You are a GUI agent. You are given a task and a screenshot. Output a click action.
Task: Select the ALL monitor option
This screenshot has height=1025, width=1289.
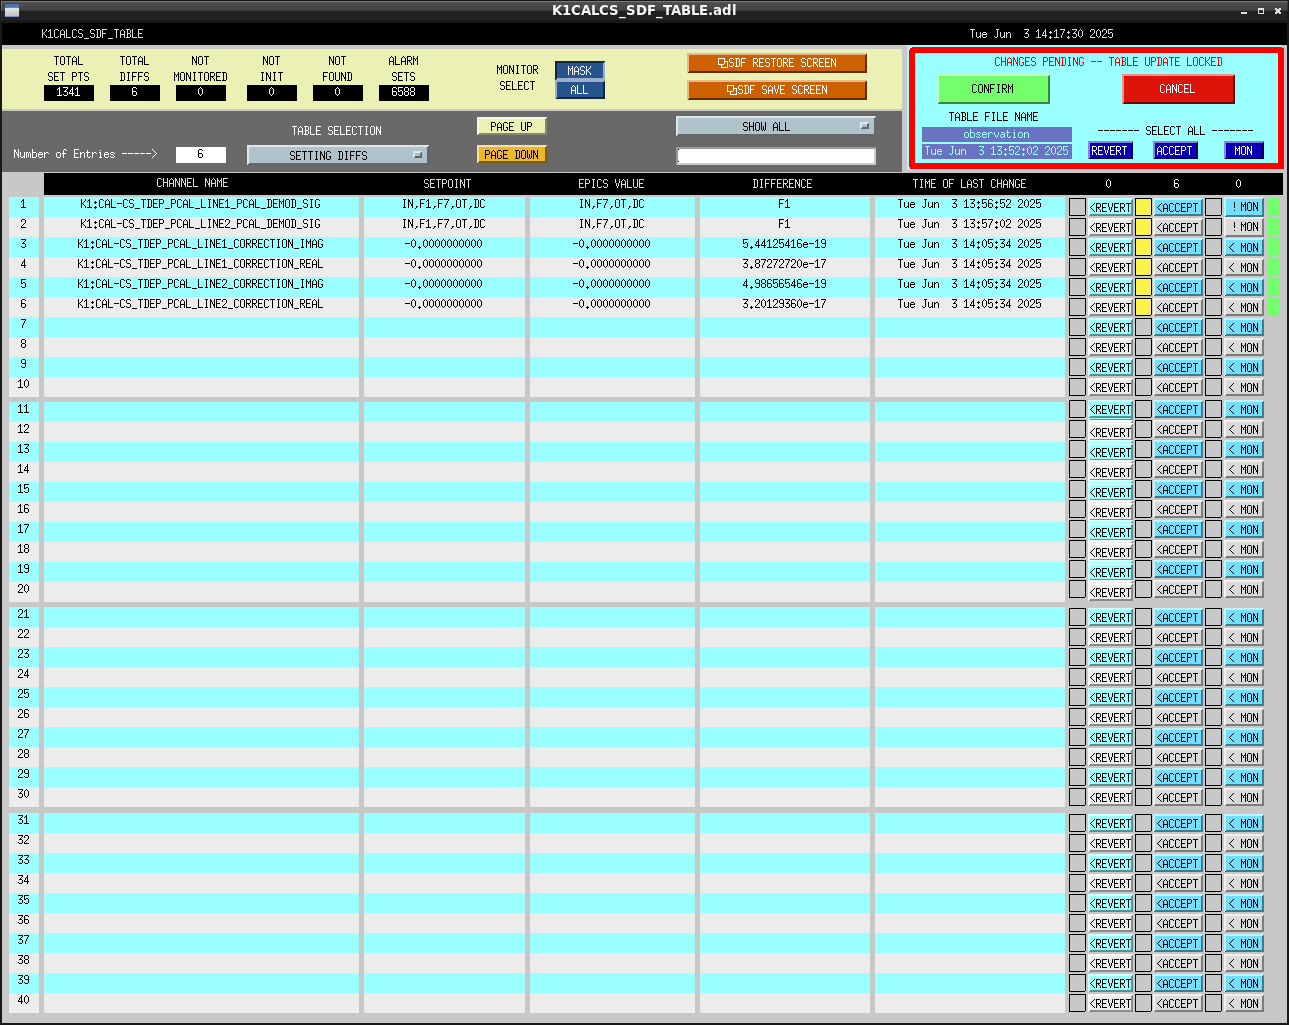click(580, 90)
